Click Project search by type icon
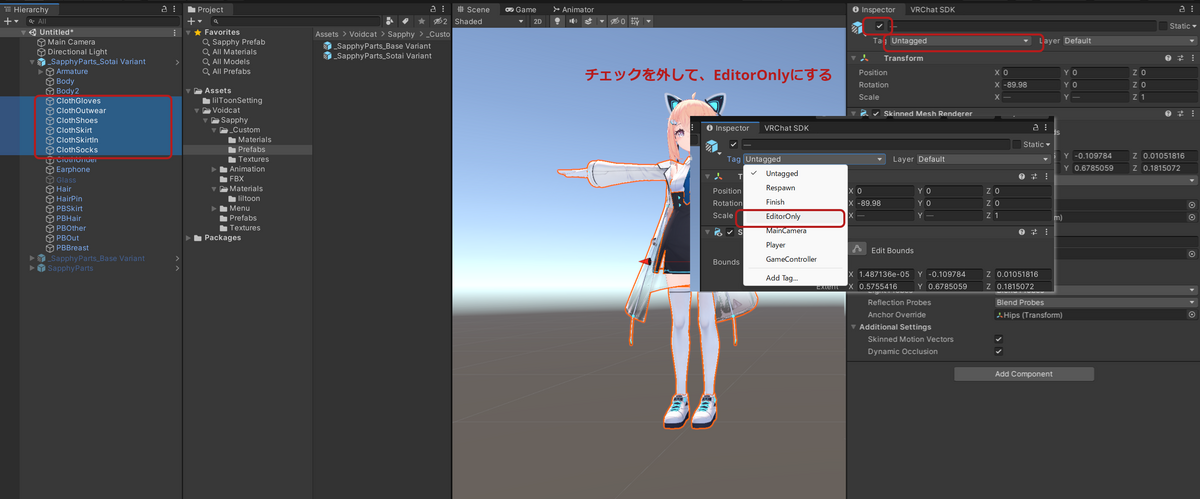This screenshot has height=499, width=1200. (390, 21)
